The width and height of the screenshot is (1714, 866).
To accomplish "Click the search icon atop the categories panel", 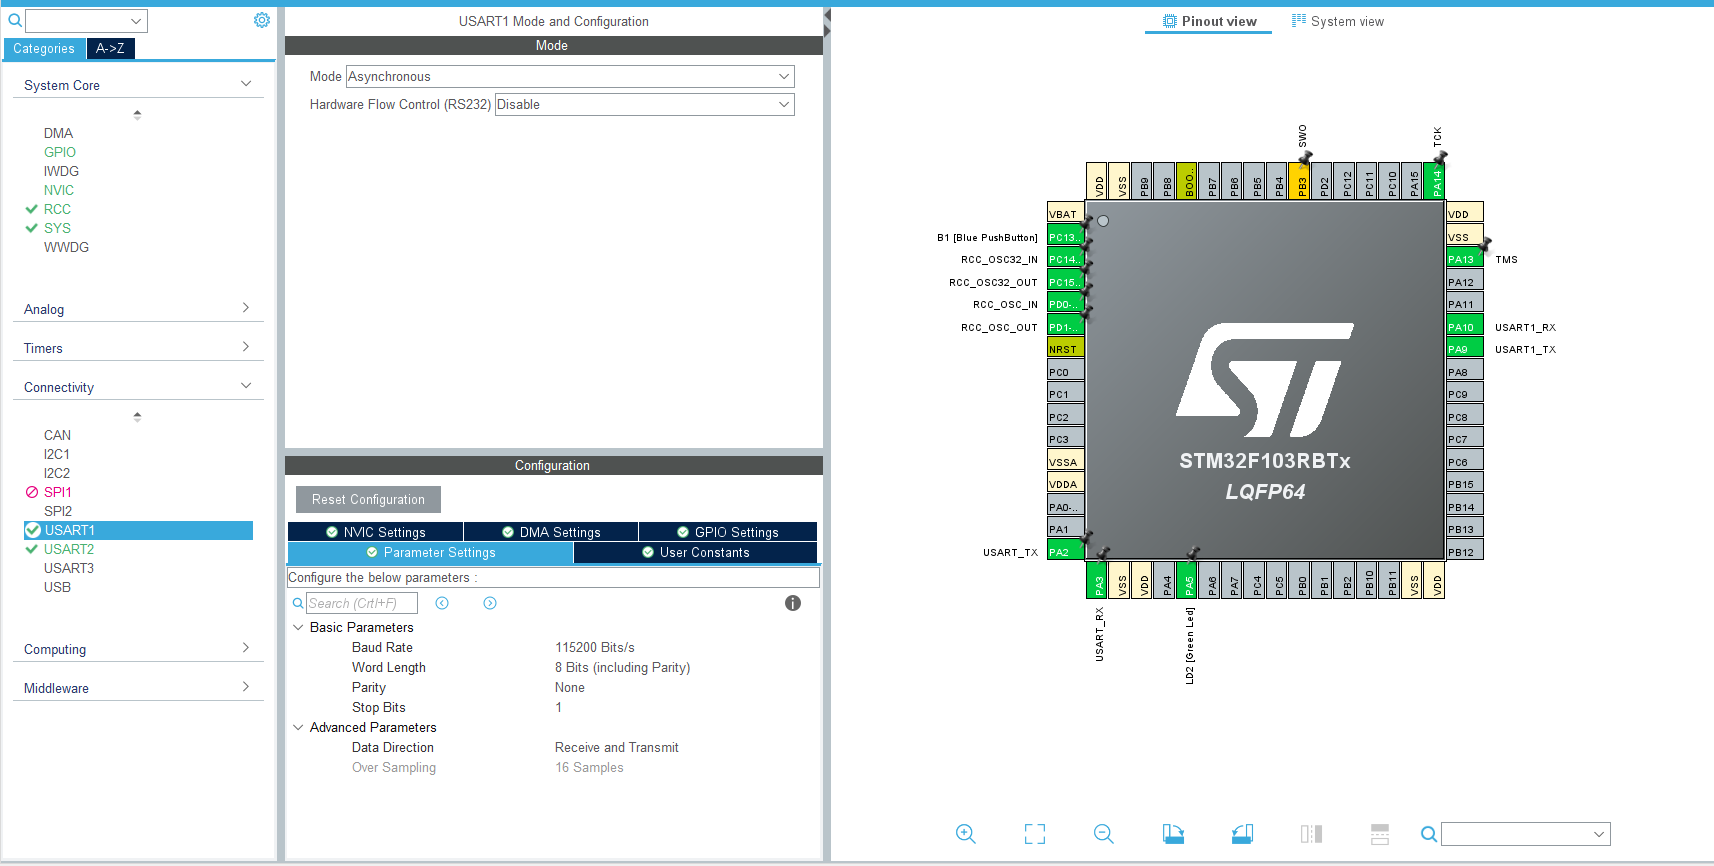I will (x=15, y=20).
